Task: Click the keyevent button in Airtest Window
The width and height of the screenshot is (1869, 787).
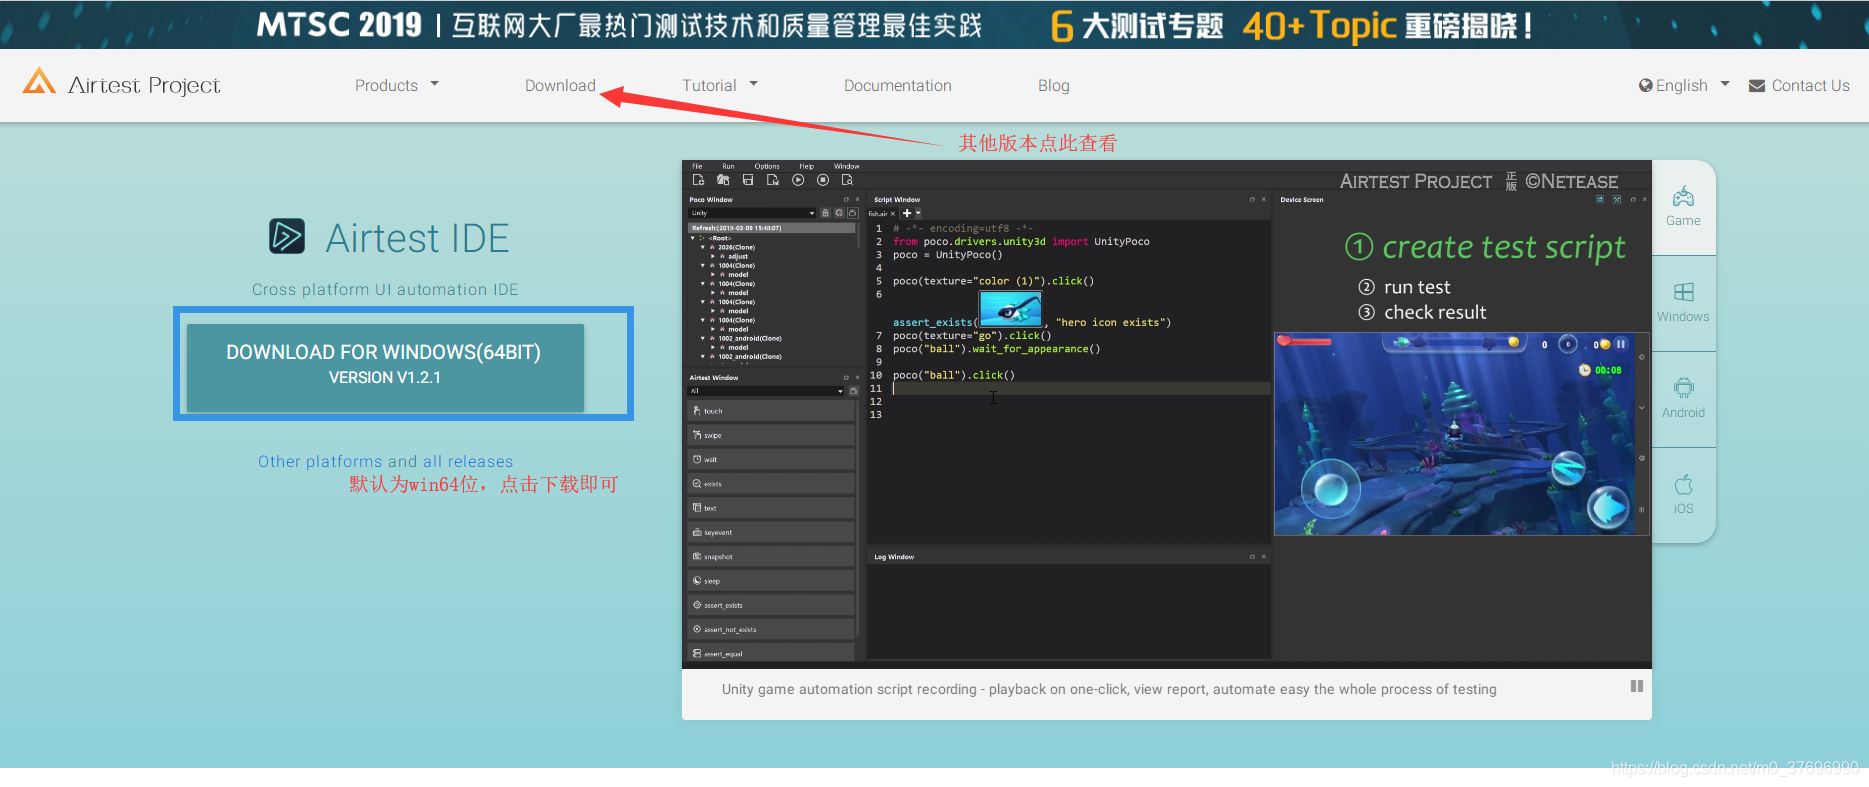Action: (770, 532)
